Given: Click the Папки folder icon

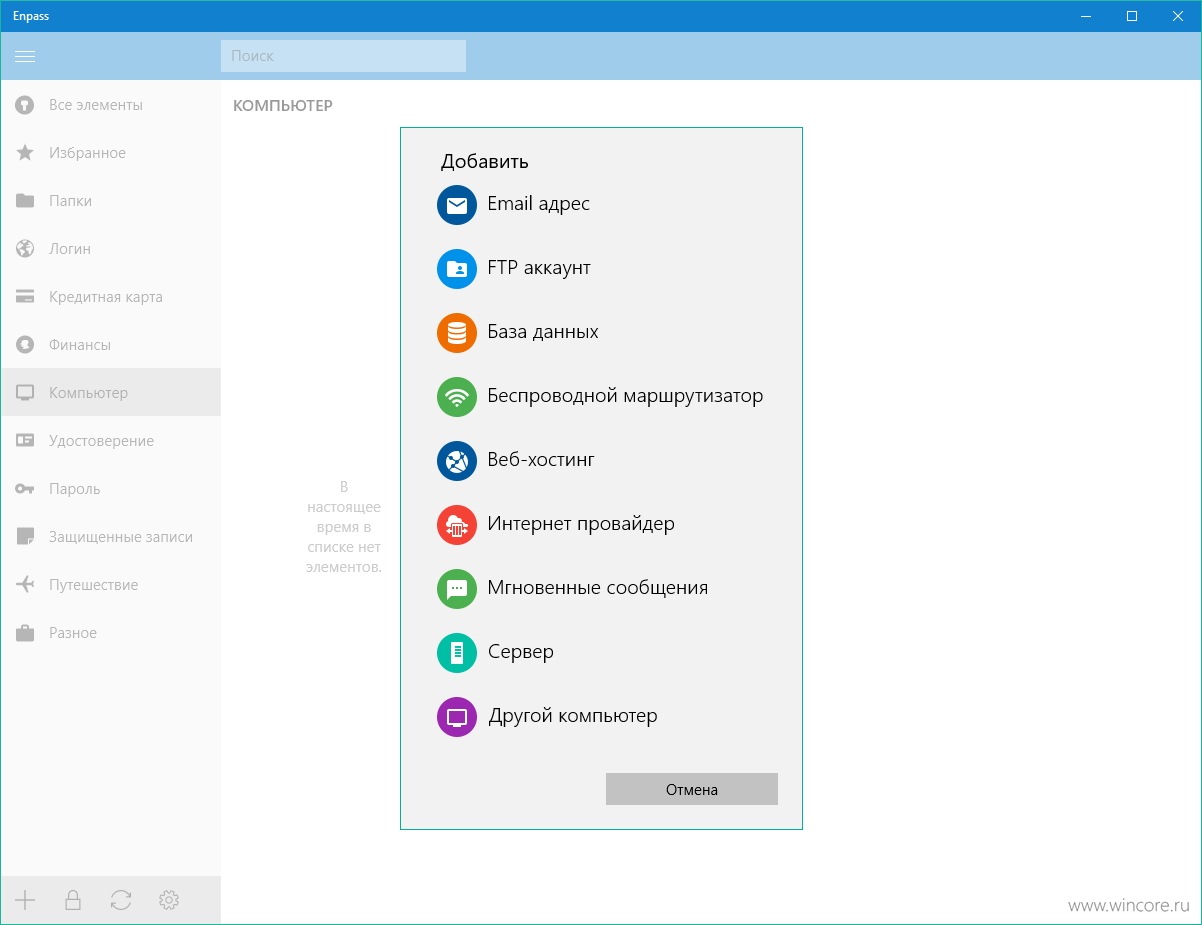Looking at the screenshot, I should 25,200.
